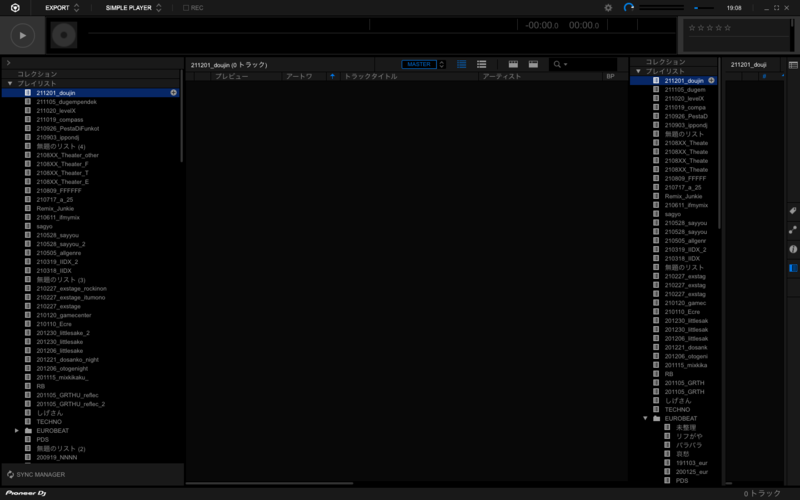Click the chevron arrow above the left tree
800x500 pixels.
pyautogui.click(x=8, y=62)
